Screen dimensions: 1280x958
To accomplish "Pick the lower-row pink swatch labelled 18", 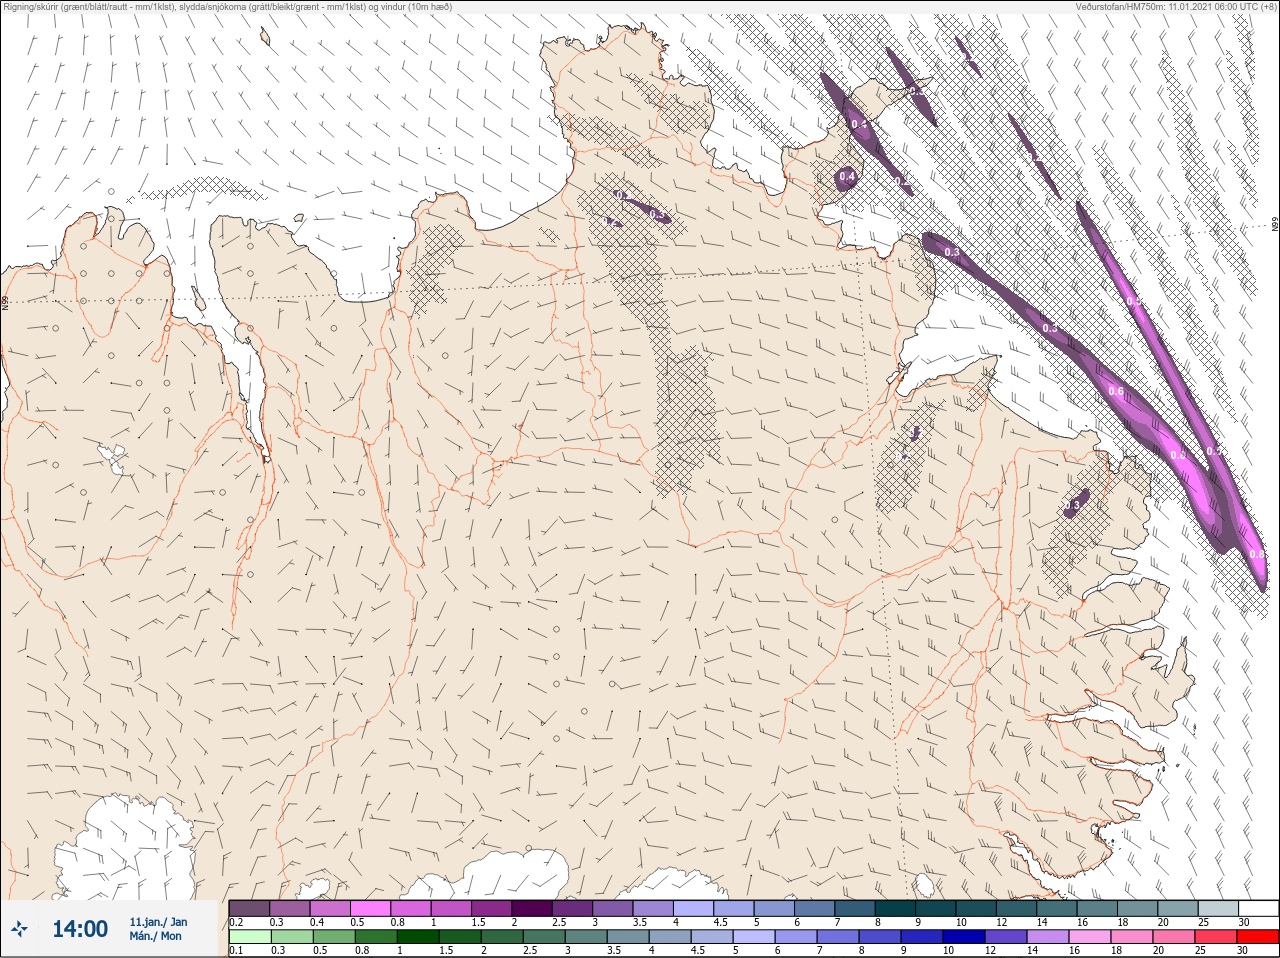I will [x=1131, y=937].
